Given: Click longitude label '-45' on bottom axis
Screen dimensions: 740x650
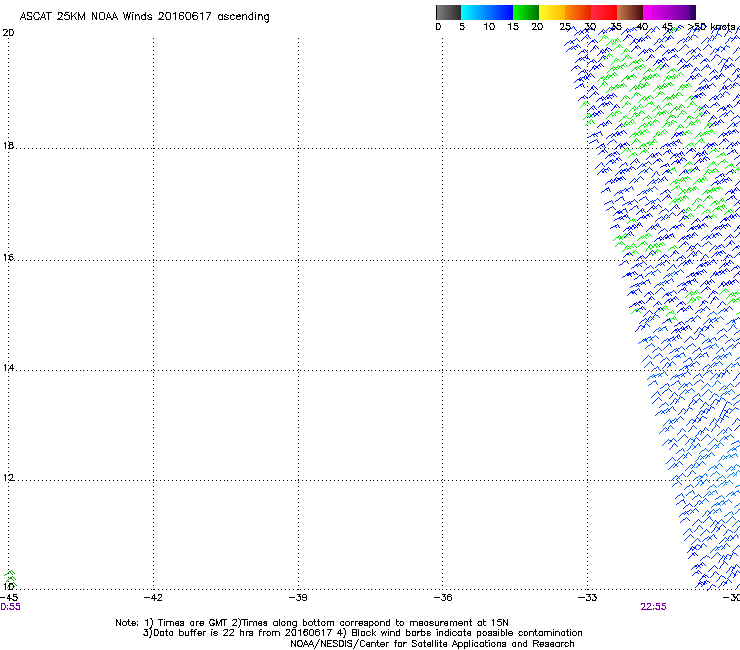Looking at the screenshot, I should click(x=9, y=597).
